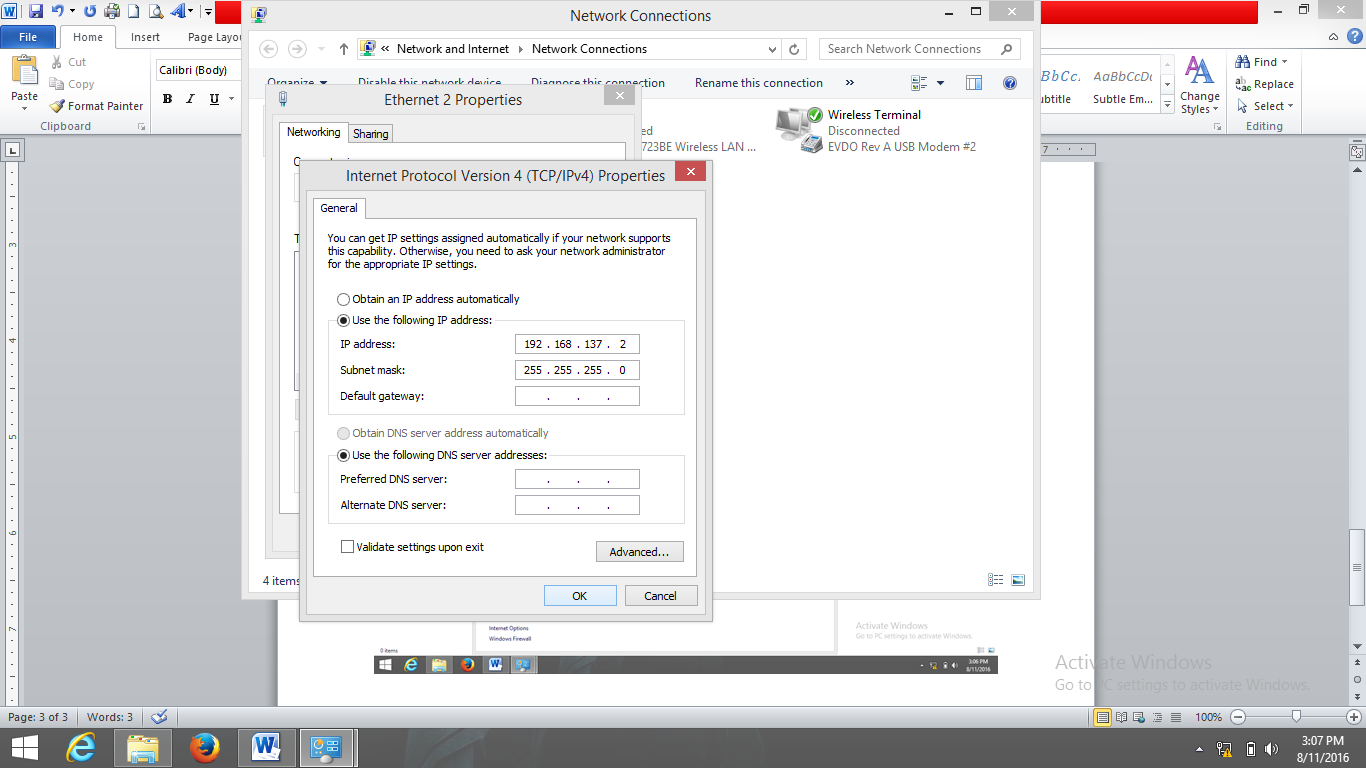Switch to the Sharing tab
1366x768 pixels.
pyautogui.click(x=370, y=132)
